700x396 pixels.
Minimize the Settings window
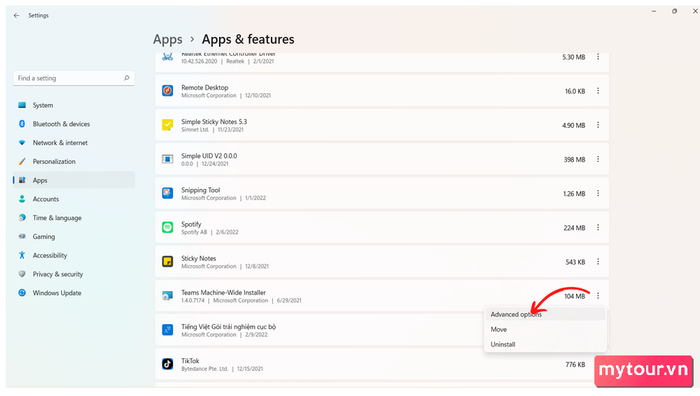(x=654, y=11)
